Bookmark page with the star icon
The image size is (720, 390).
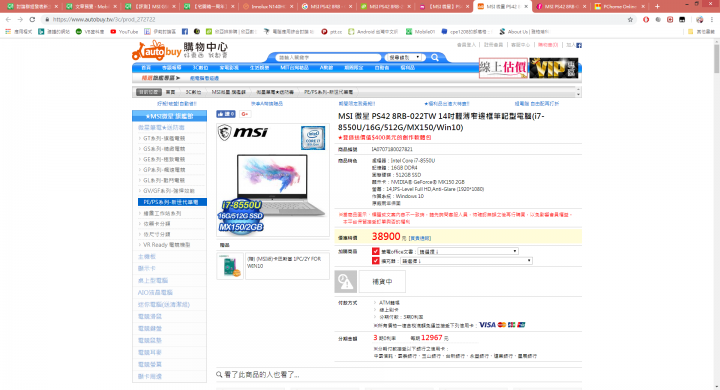click(630, 19)
